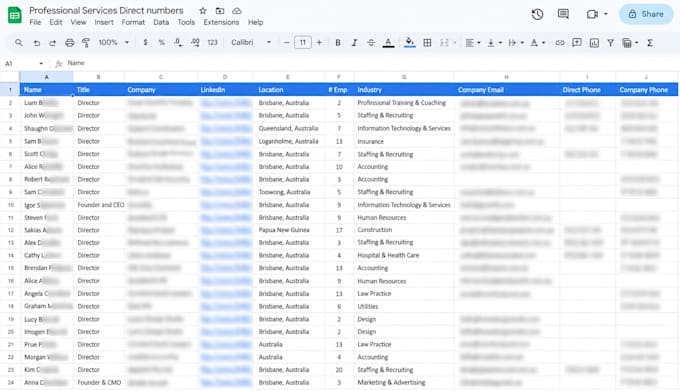This screenshot has width=680, height=391.
Task: Insert a chart
Action: point(594,42)
